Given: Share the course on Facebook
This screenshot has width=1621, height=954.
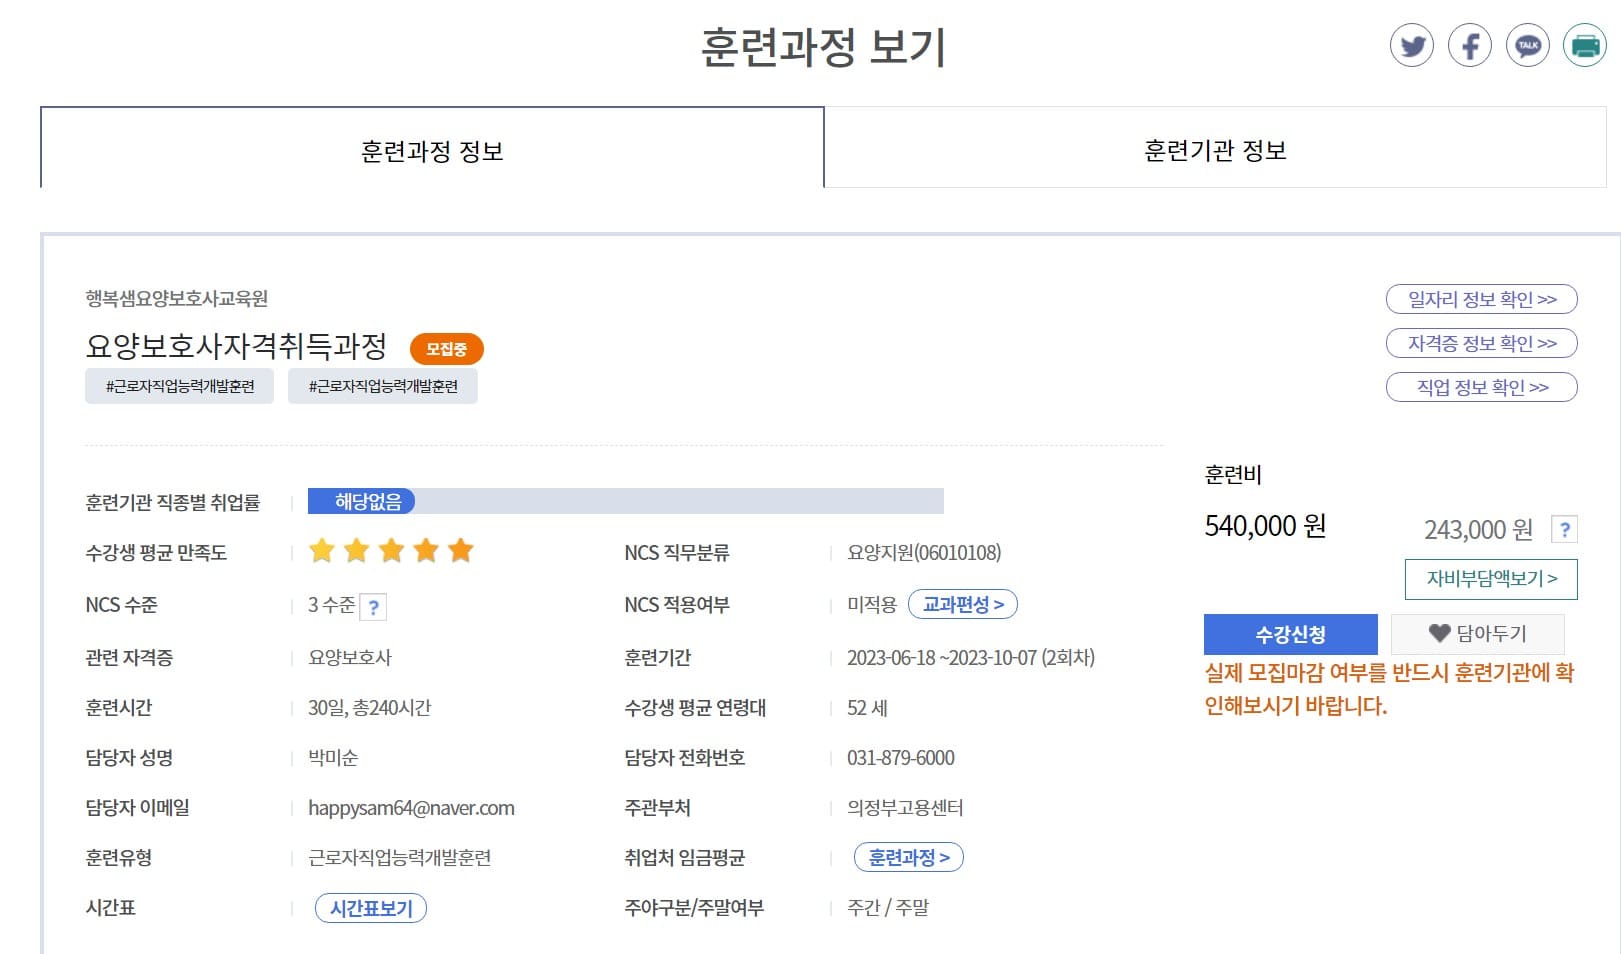Looking at the screenshot, I should 1470,45.
